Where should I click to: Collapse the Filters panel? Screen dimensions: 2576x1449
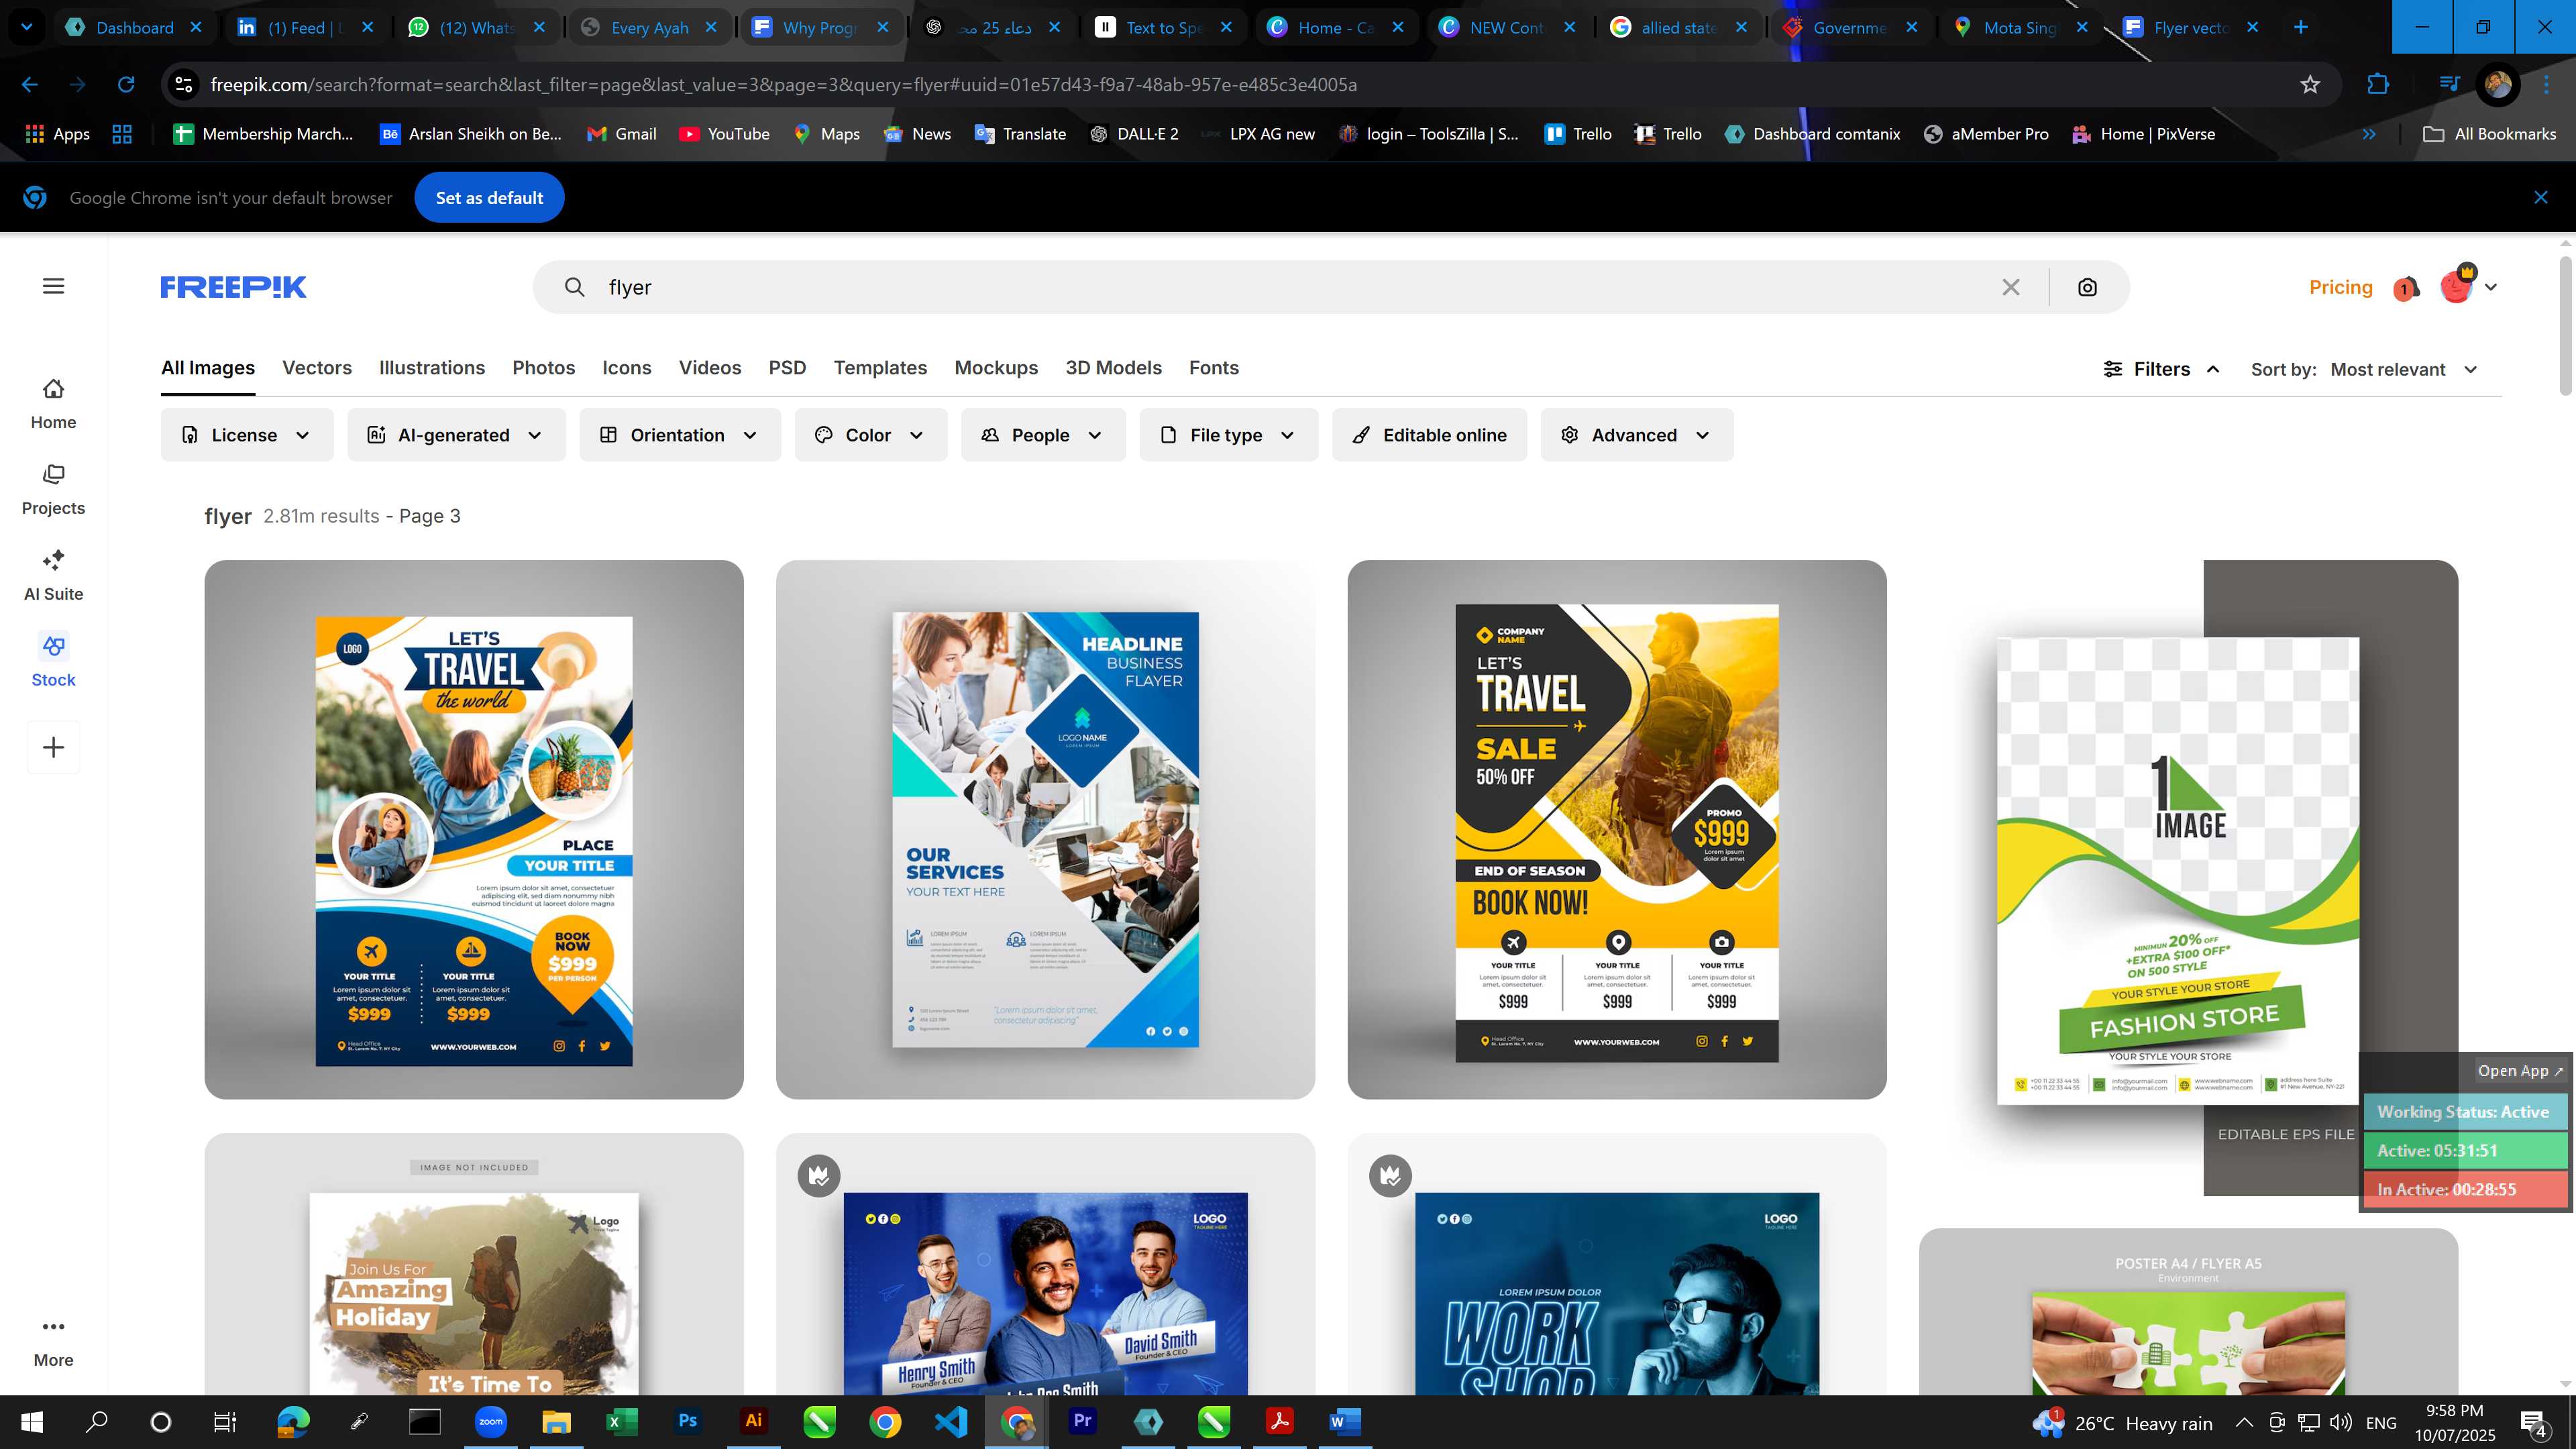coord(2162,369)
